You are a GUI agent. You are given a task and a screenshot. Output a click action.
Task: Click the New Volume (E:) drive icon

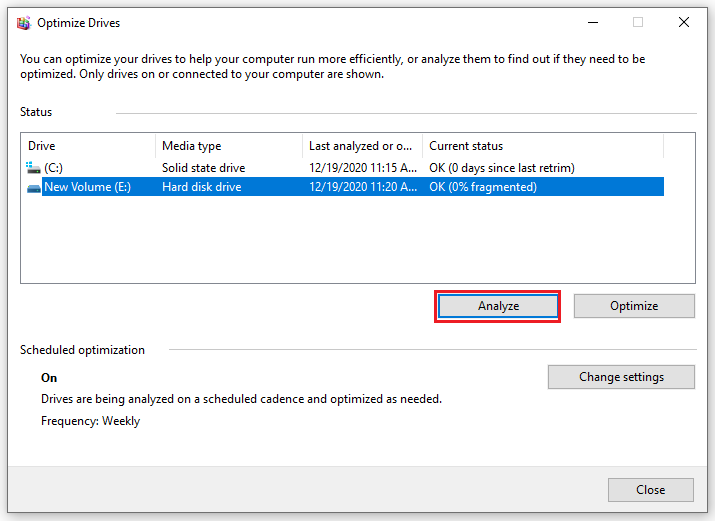pyautogui.click(x=34, y=187)
